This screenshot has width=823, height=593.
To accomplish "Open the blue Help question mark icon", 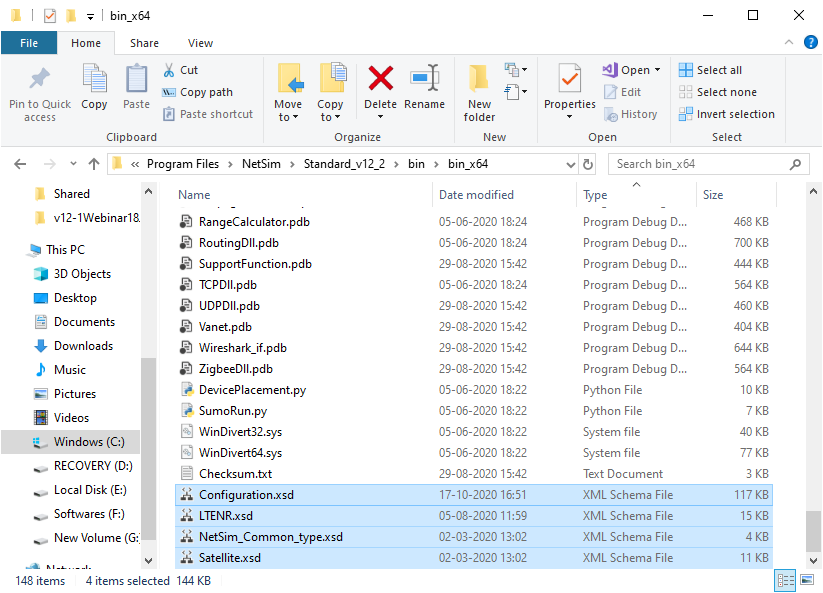I will tap(810, 42).
